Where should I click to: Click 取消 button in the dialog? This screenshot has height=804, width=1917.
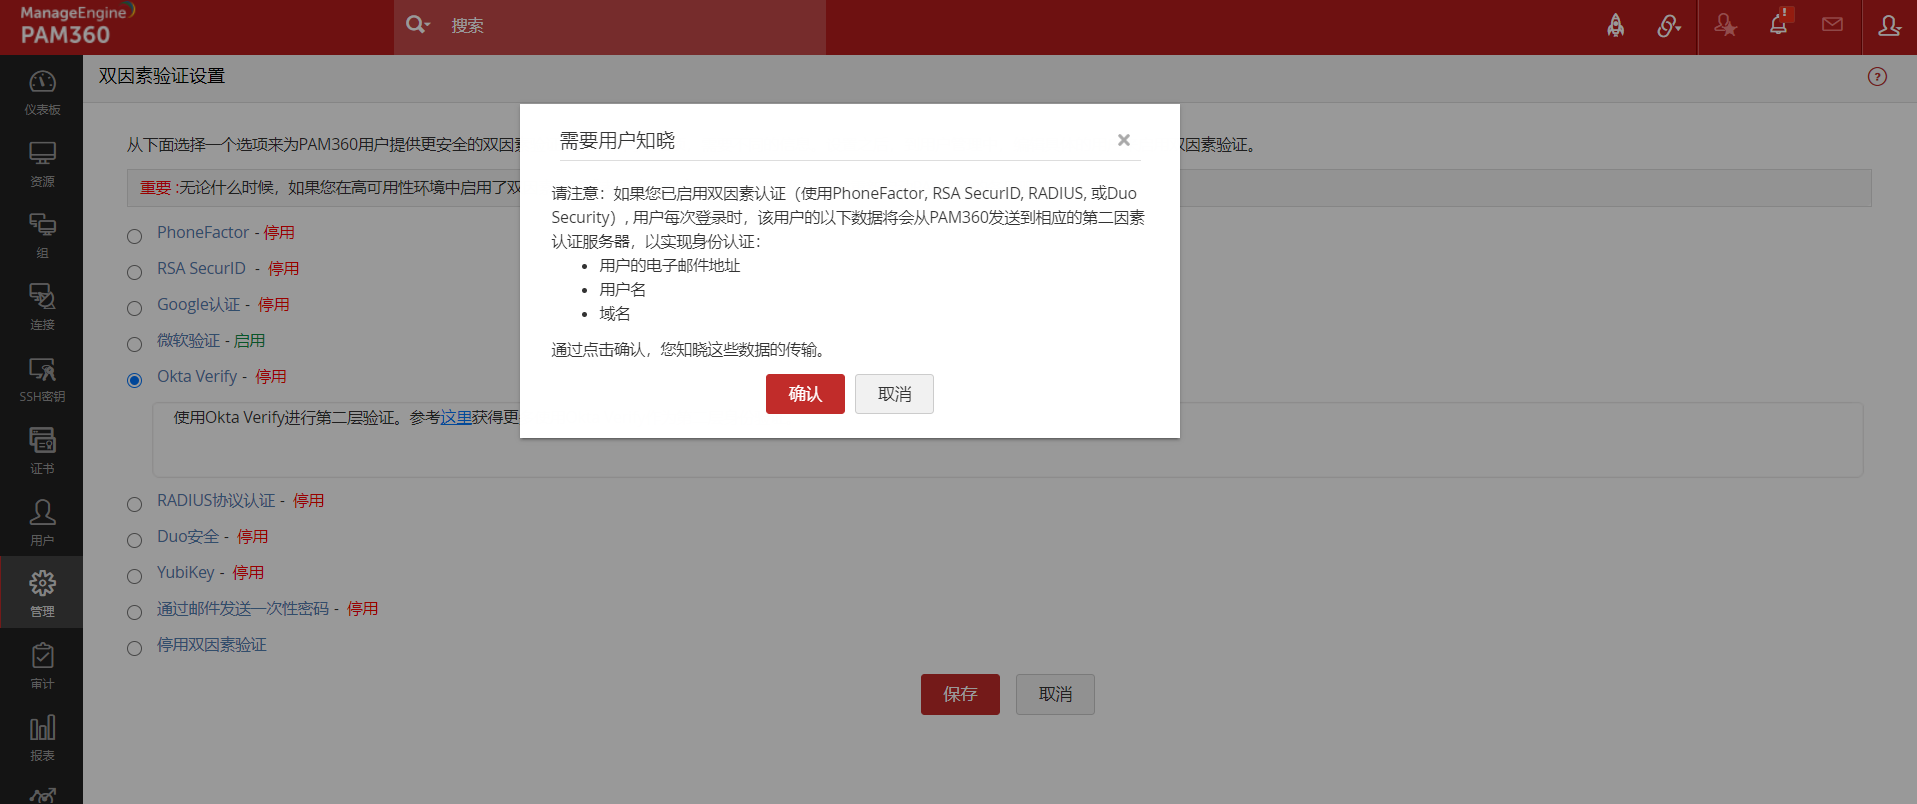click(x=894, y=394)
